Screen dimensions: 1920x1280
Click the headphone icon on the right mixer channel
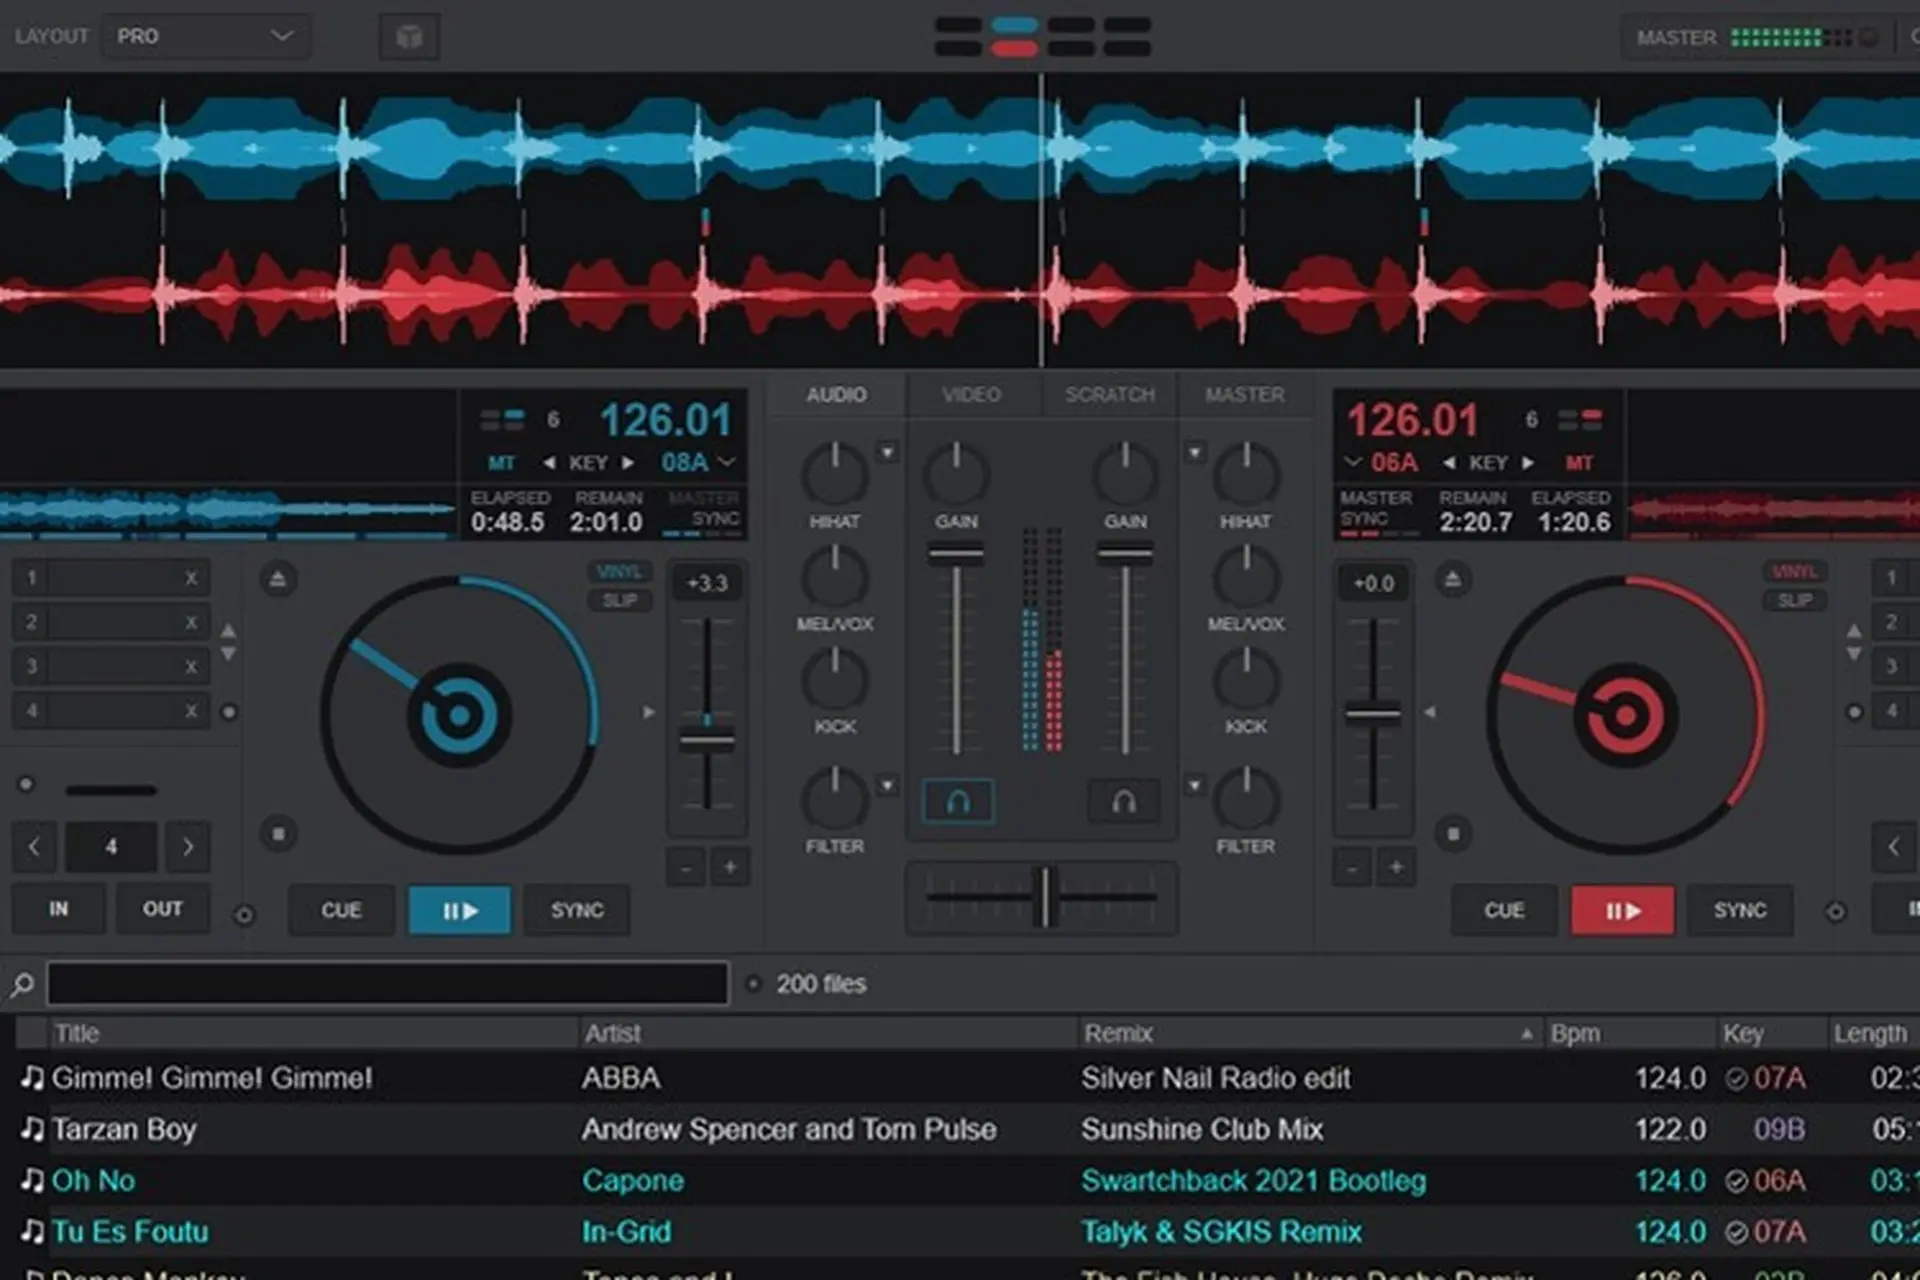1122,800
